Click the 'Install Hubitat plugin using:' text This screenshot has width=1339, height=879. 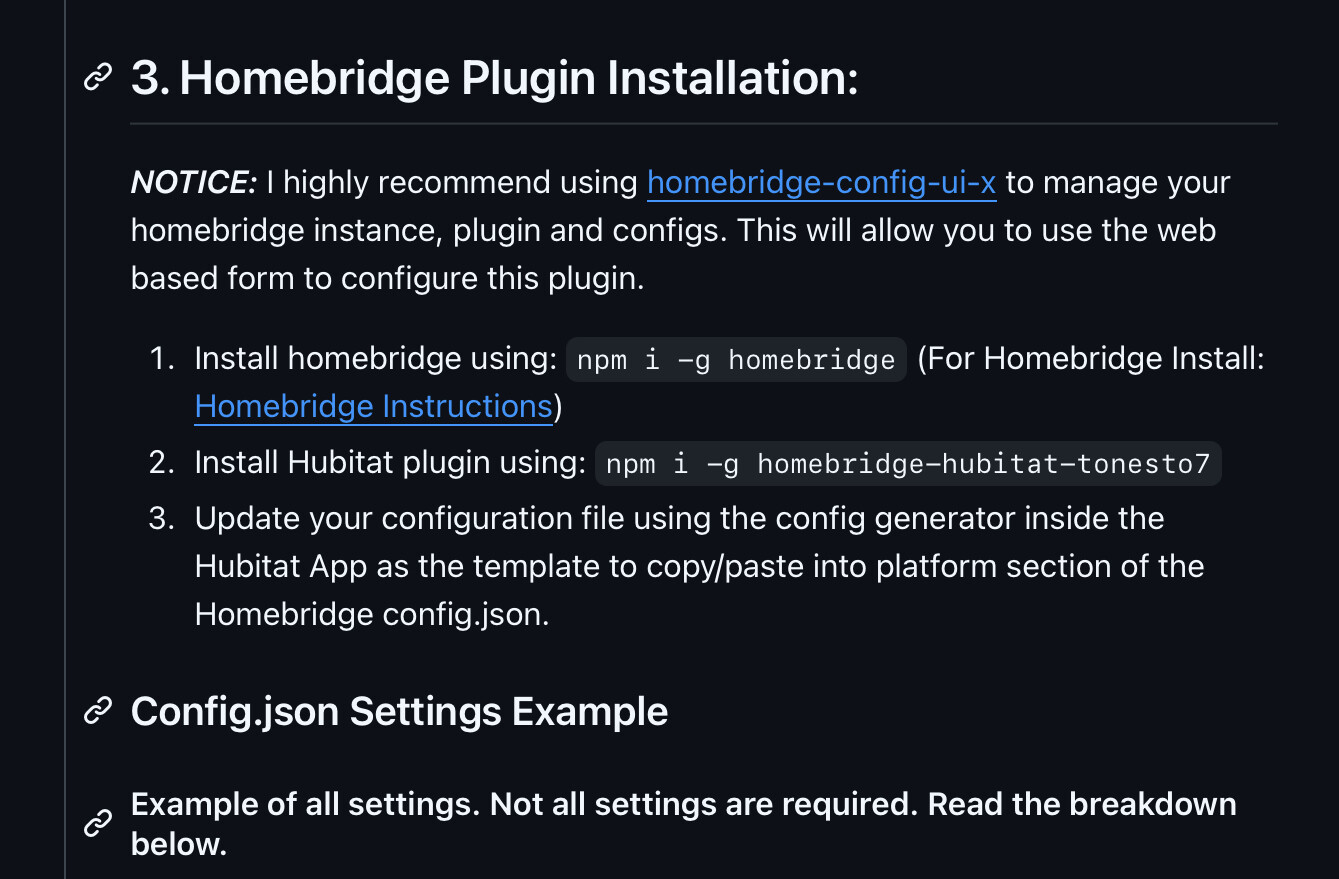pyautogui.click(x=390, y=463)
